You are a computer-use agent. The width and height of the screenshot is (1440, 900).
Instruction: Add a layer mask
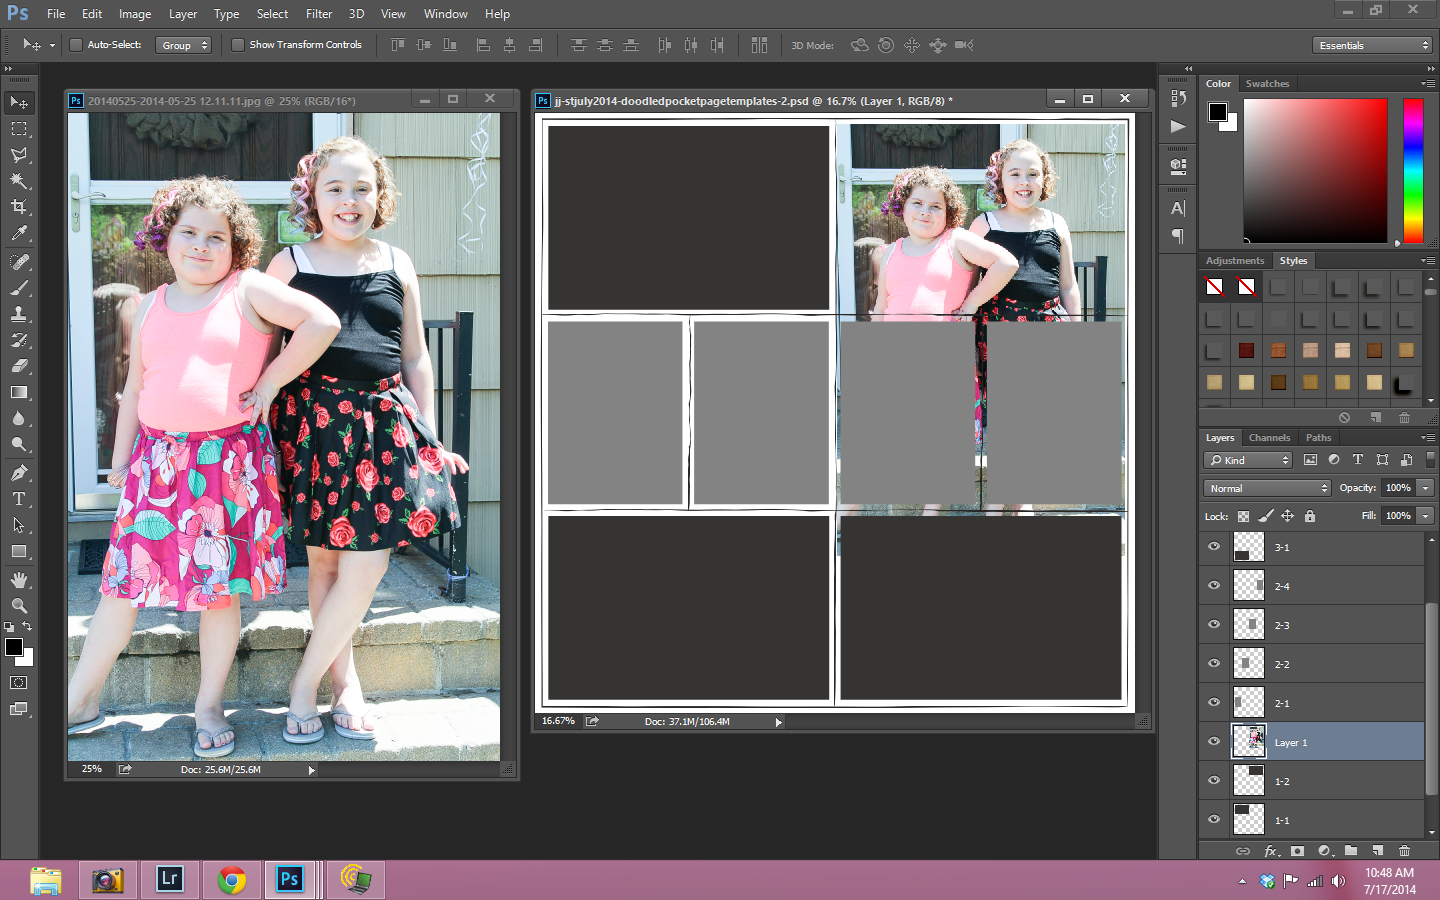[1297, 851]
